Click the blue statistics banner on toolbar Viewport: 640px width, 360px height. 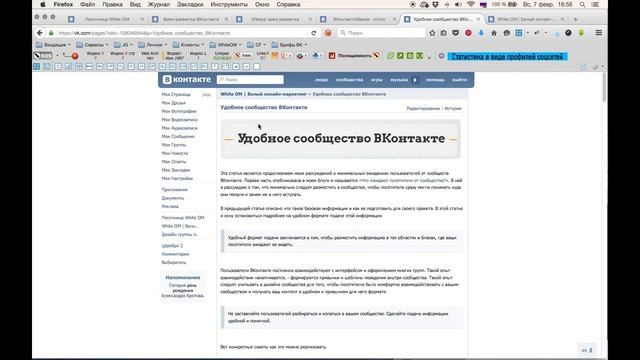coord(507,57)
